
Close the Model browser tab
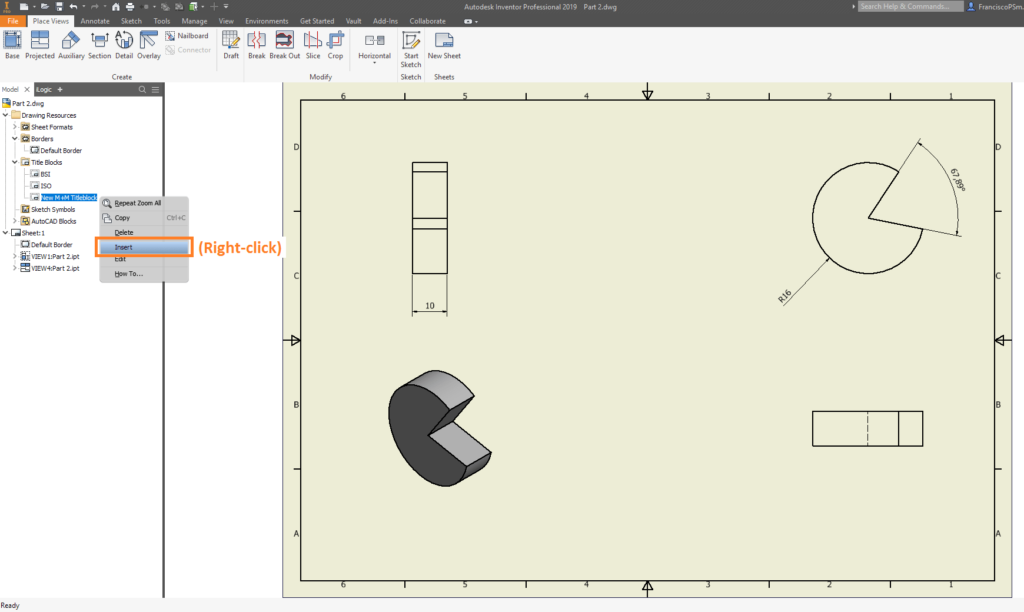(27, 89)
